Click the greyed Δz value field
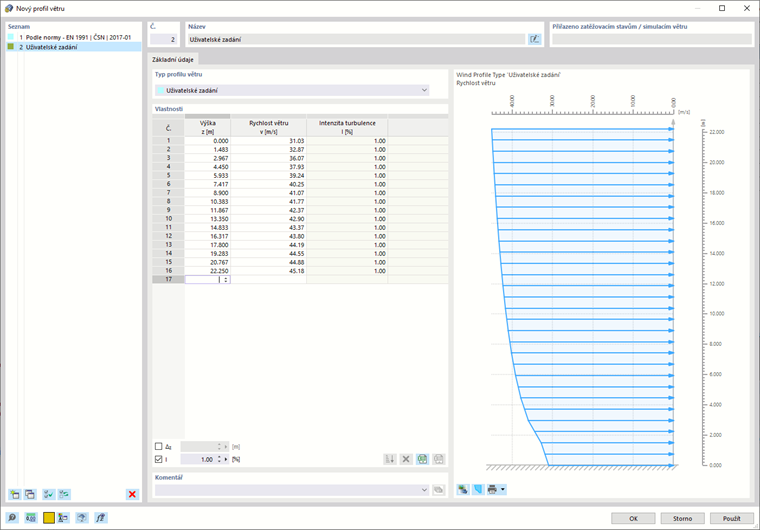Viewport: 760px width, 530px height. pyautogui.click(x=198, y=447)
